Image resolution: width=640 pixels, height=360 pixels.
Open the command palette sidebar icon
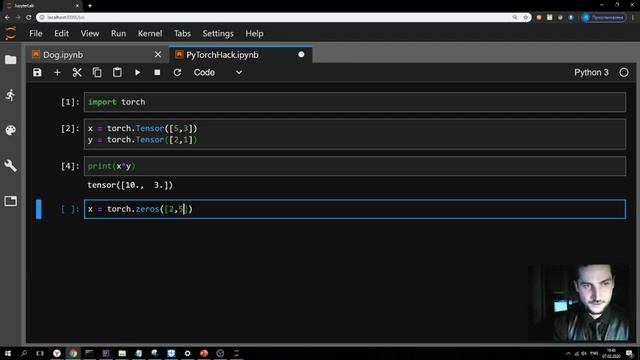[11, 130]
